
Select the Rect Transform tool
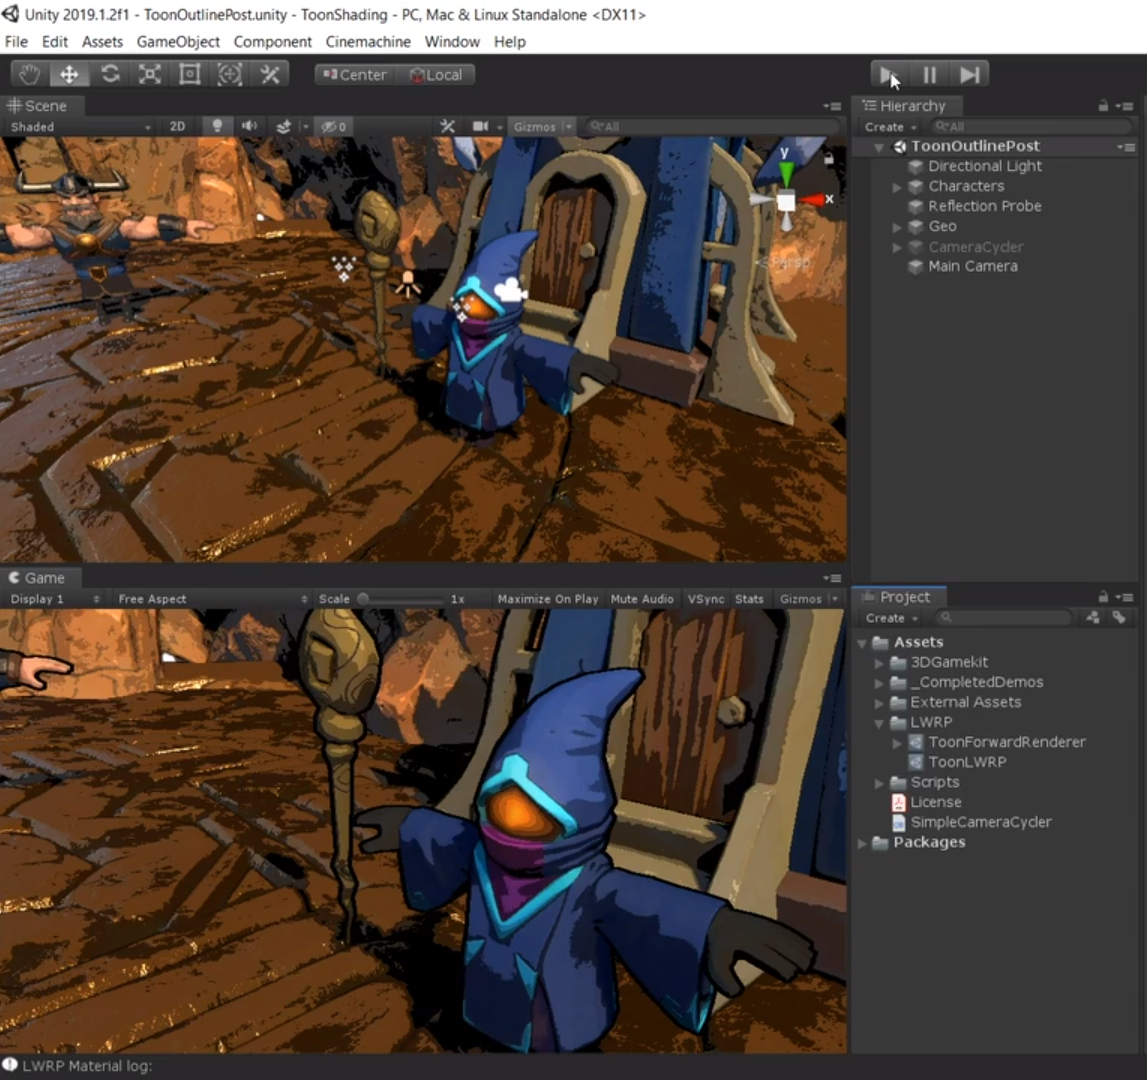190,75
